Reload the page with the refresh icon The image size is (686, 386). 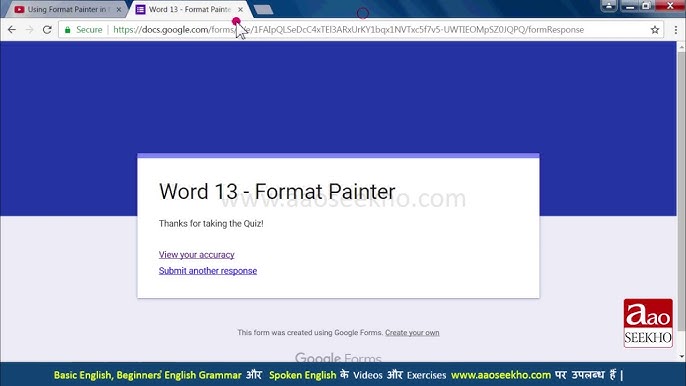tap(47, 30)
